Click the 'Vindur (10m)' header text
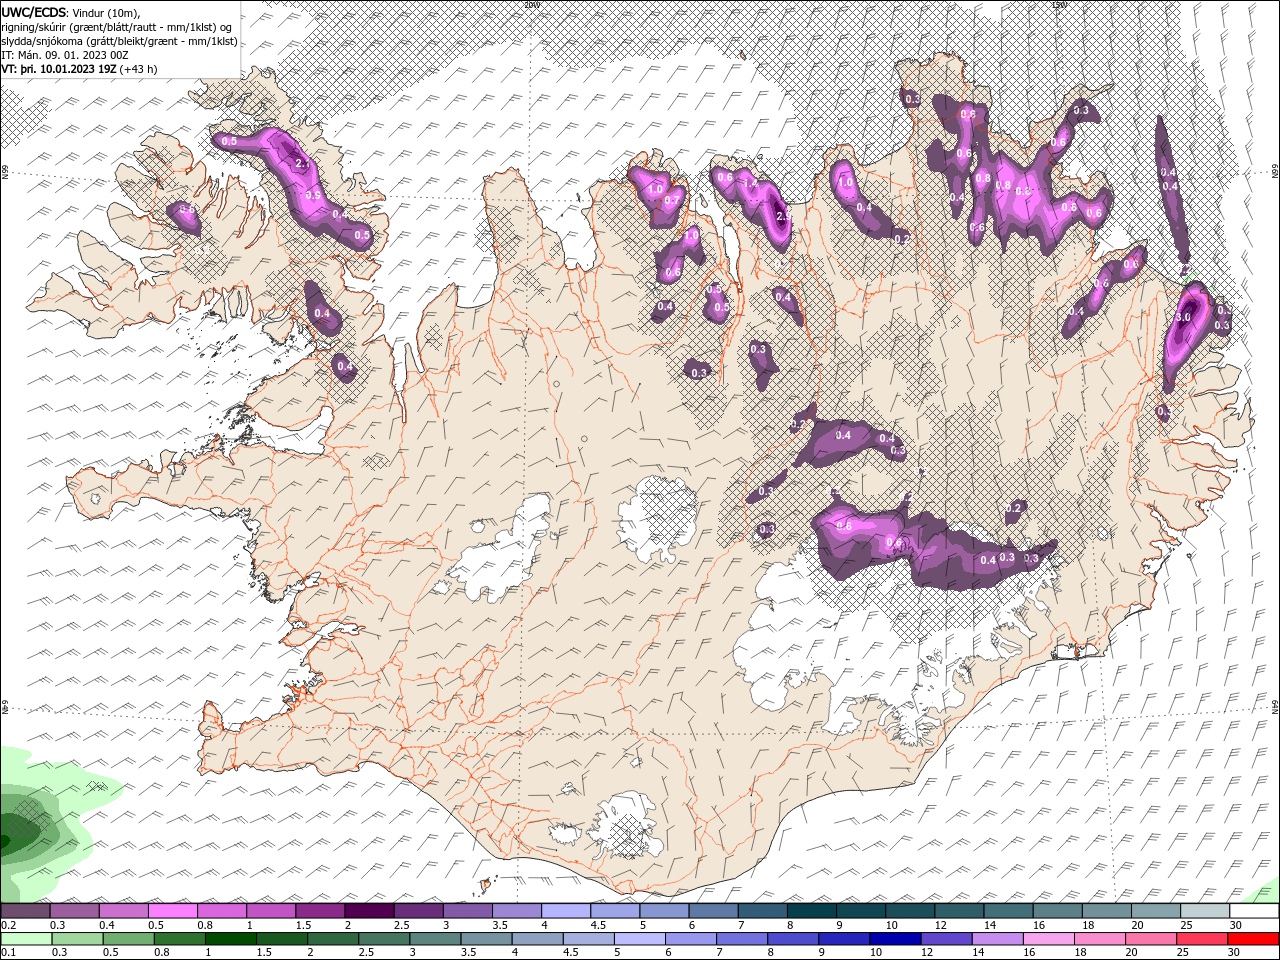The height and width of the screenshot is (960, 1280). [107, 12]
